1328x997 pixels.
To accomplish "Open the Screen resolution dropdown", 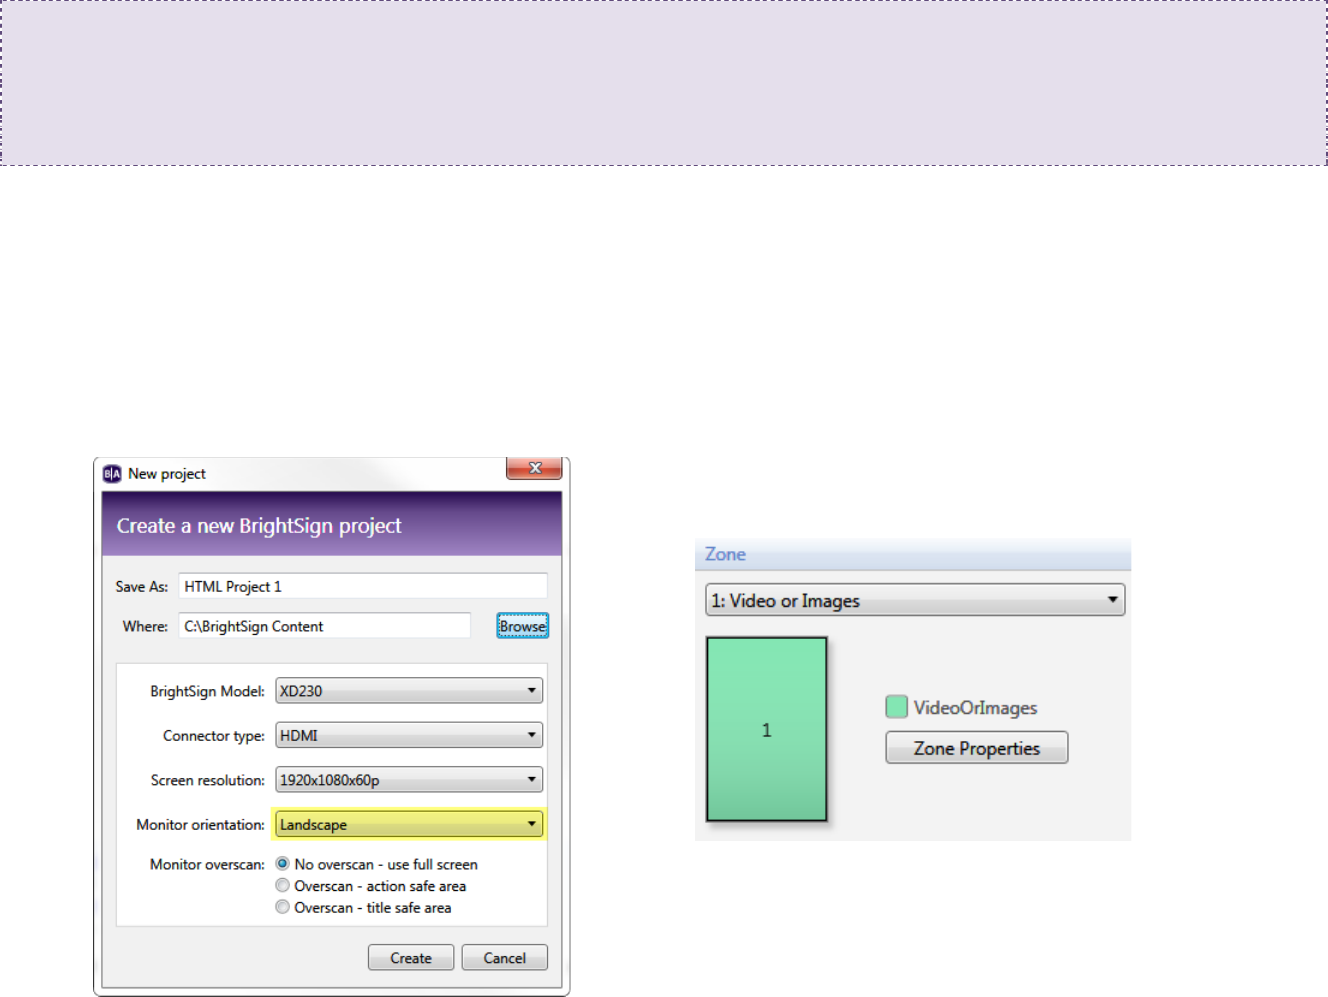I will pyautogui.click(x=409, y=780).
